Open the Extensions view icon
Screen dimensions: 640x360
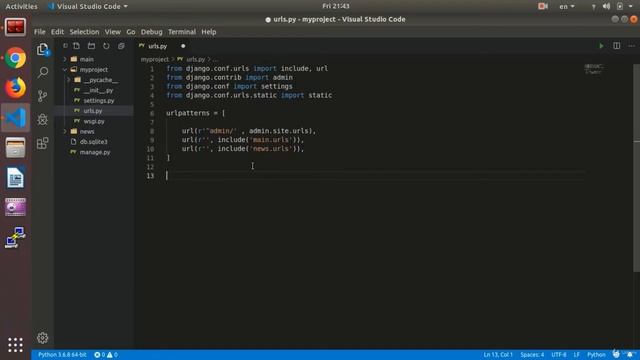42,143
